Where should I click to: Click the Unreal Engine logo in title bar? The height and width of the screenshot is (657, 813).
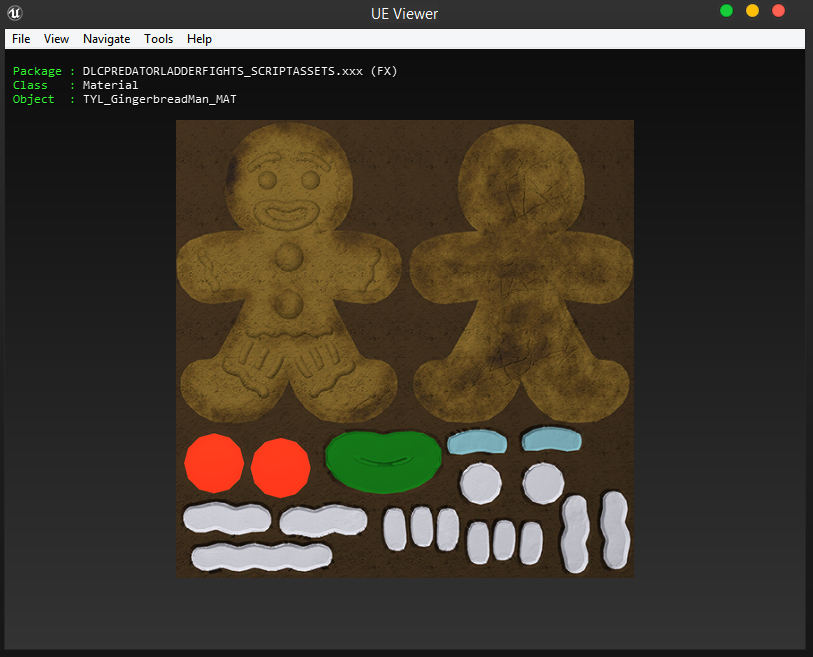point(17,13)
